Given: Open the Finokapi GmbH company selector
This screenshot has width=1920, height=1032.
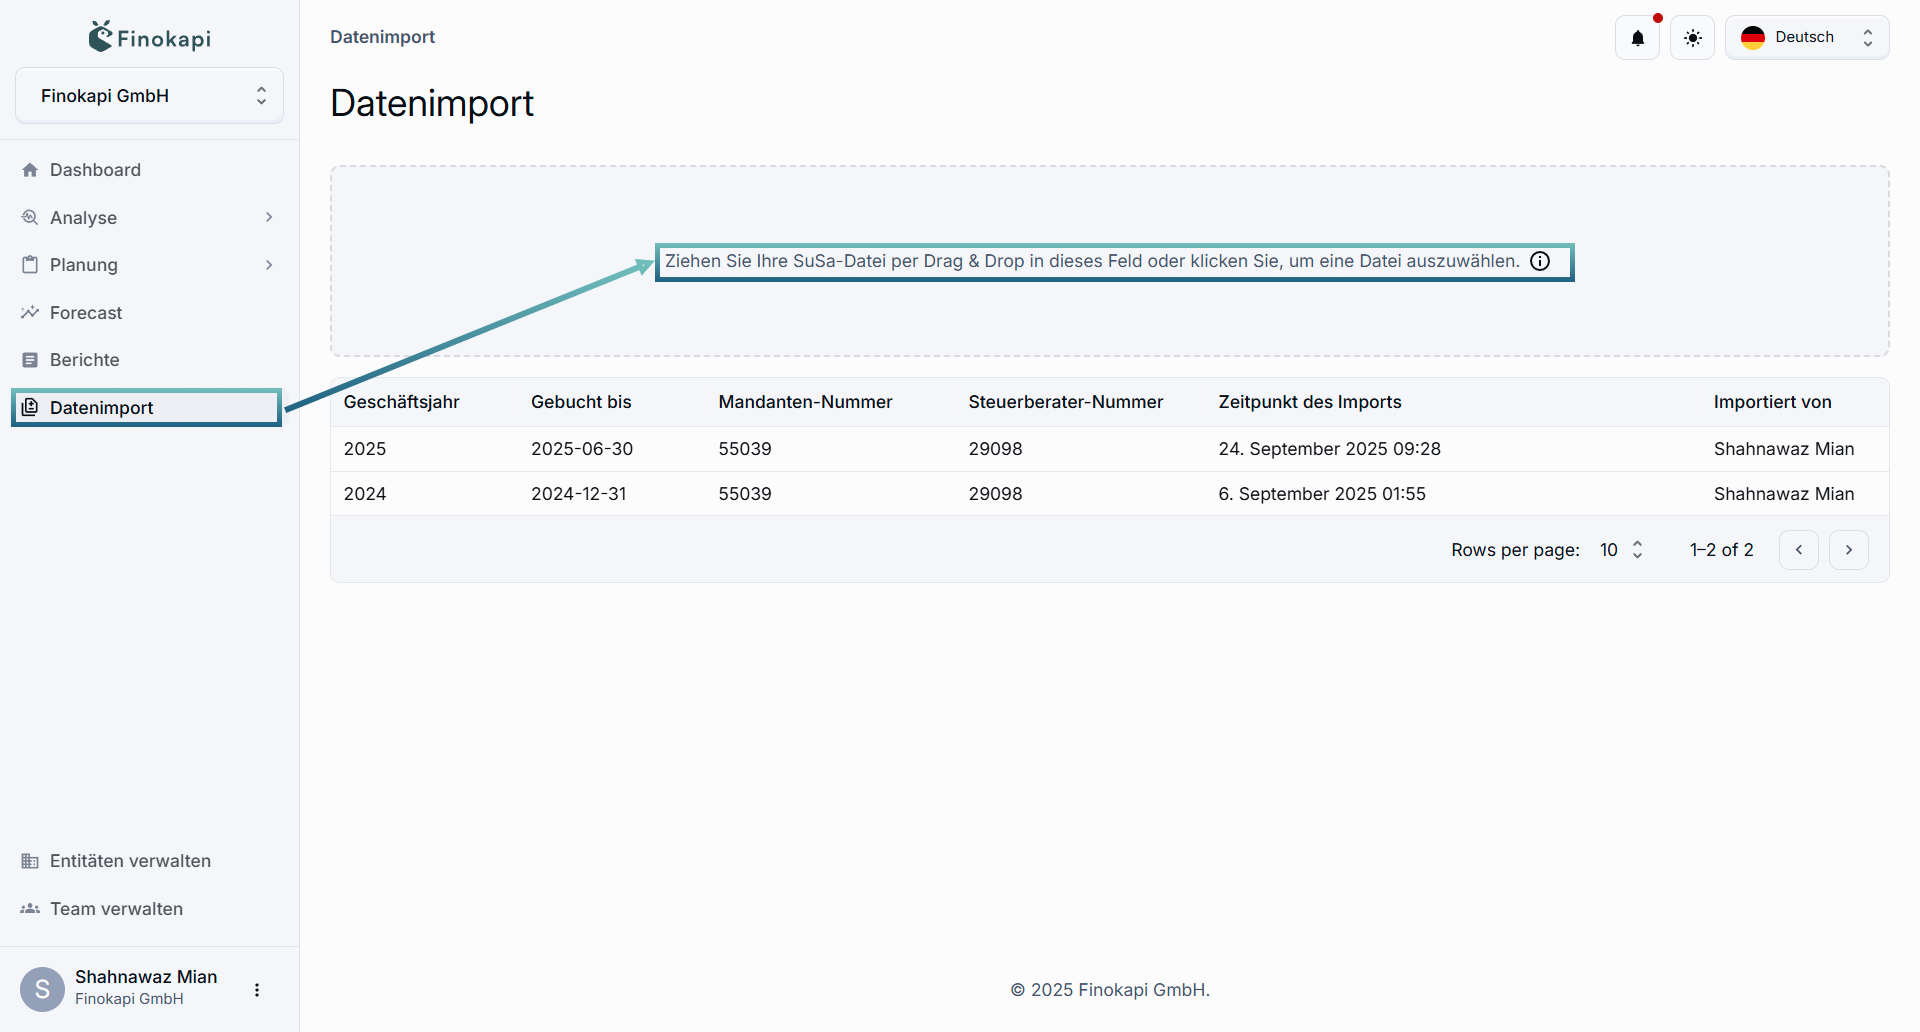Looking at the screenshot, I should (149, 95).
